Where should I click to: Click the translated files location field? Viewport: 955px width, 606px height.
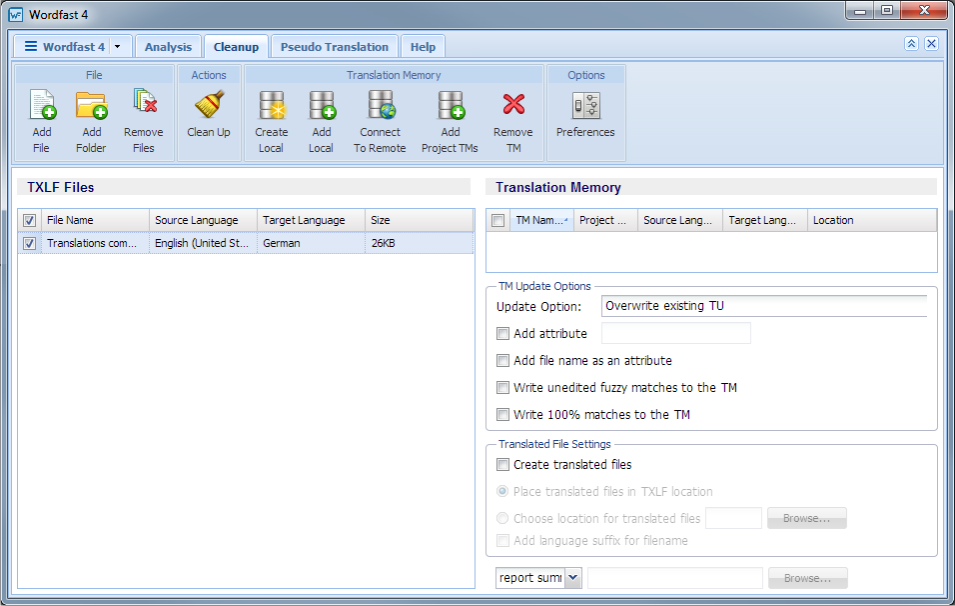pyautogui.click(x=733, y=518)
